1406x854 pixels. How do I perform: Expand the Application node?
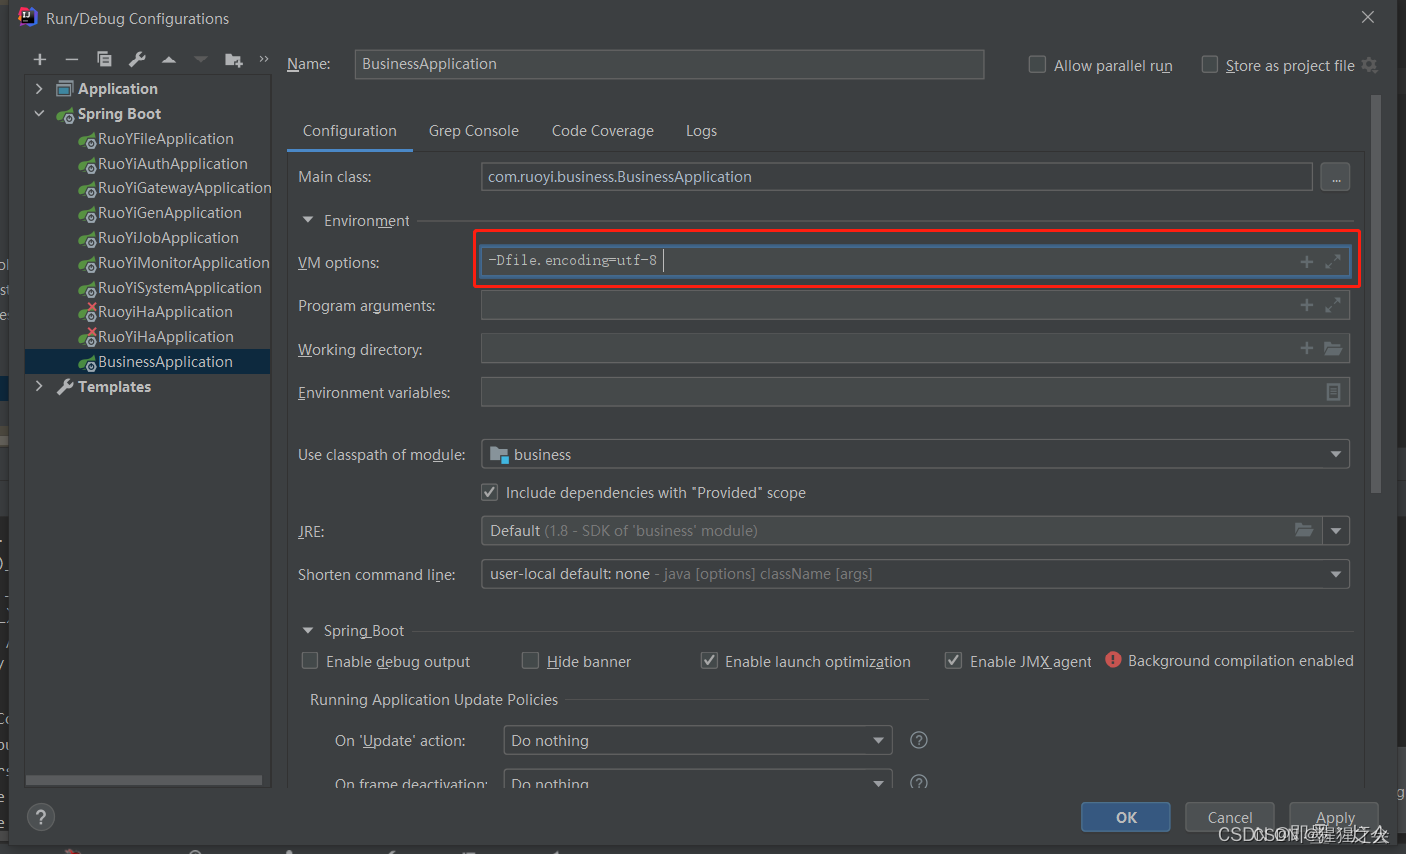click(39, 89)
